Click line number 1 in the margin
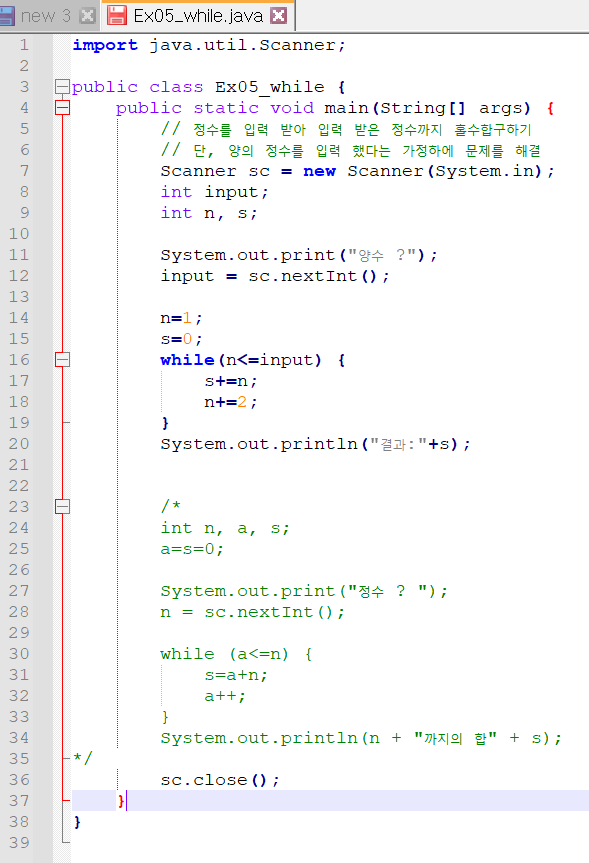Image resolution: width=589 pixels, height=863 pixels. click(24, 45)
